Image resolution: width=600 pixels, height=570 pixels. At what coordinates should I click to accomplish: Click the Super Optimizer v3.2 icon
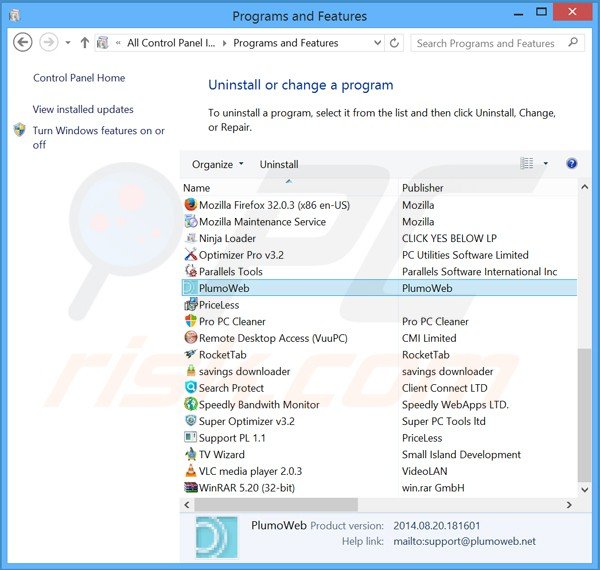click(191, 421)
